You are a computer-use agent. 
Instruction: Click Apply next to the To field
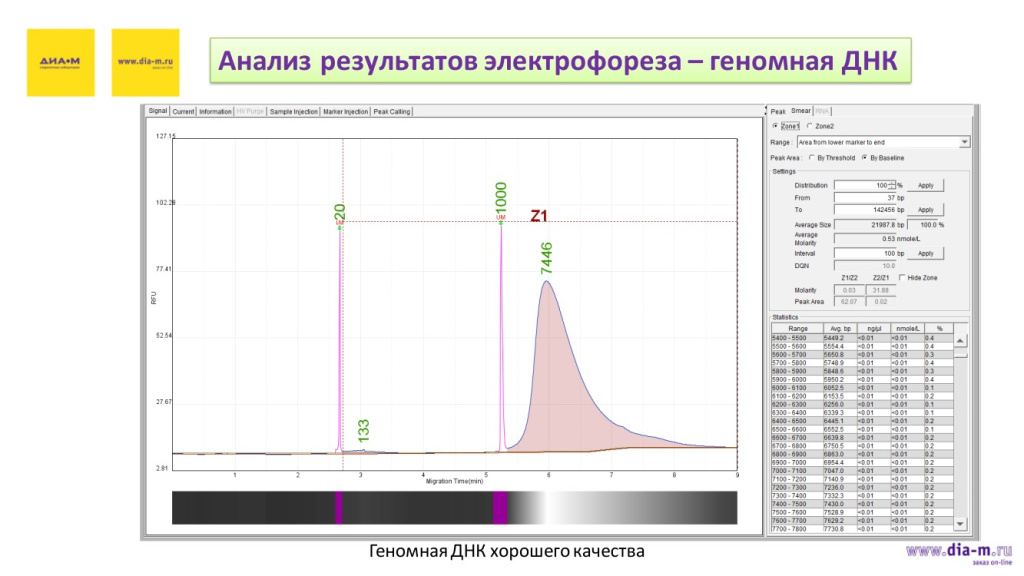(925, 210)
